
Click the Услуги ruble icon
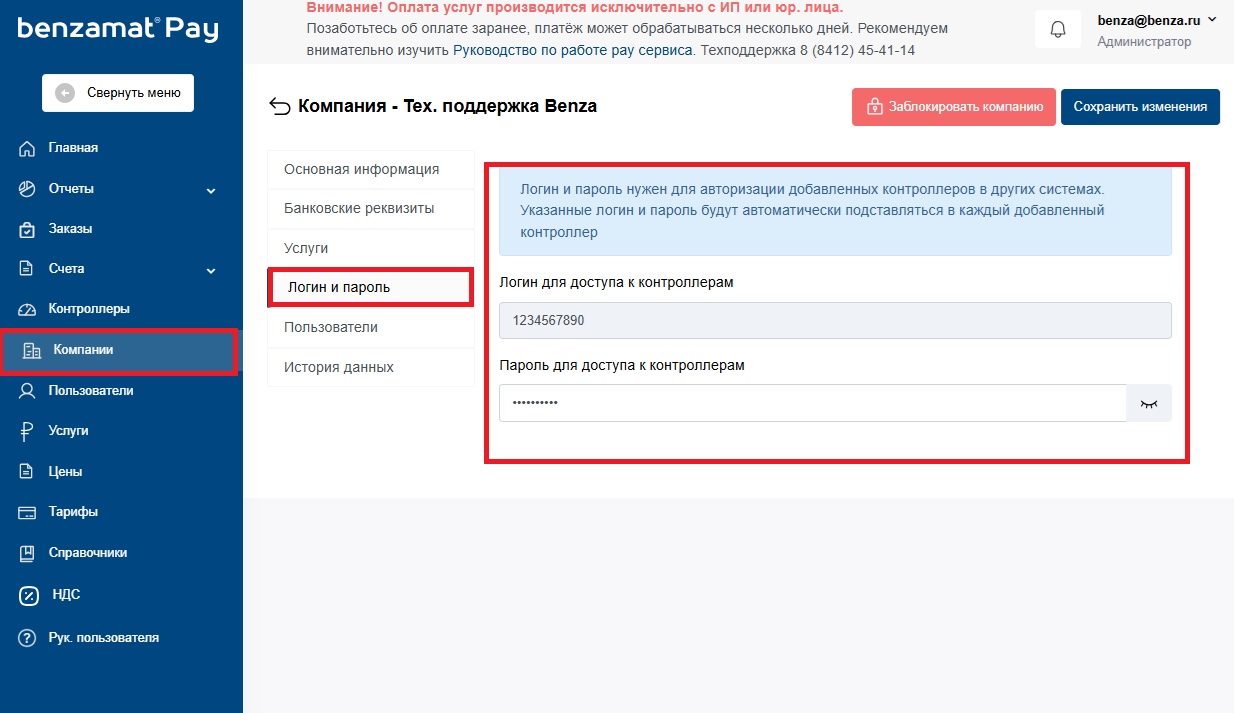coord(28,431)
